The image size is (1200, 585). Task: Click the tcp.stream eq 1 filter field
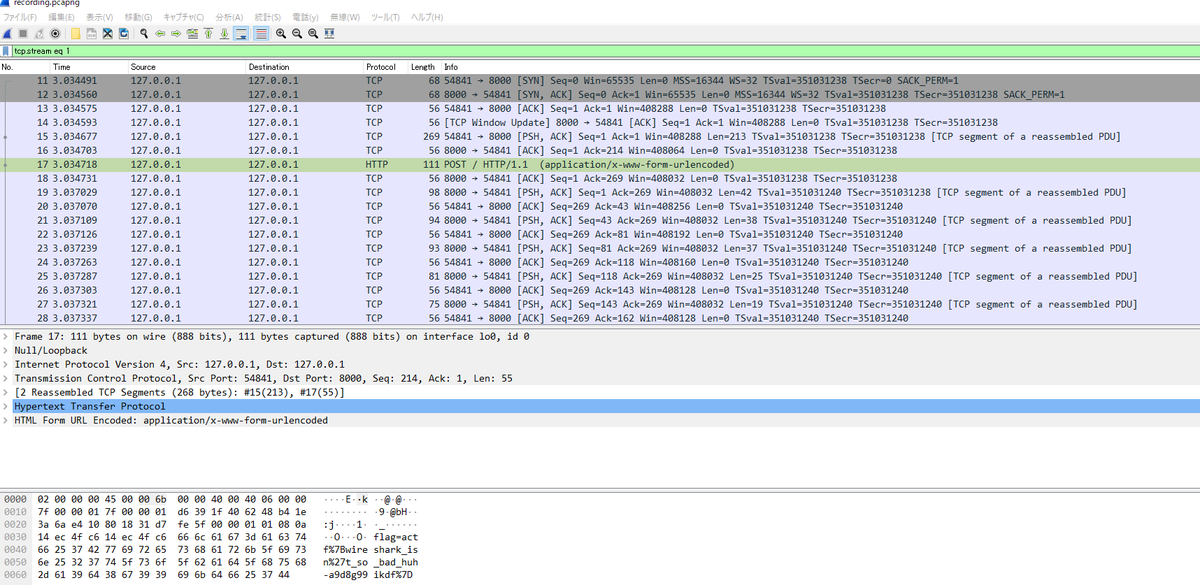point(600,50)
